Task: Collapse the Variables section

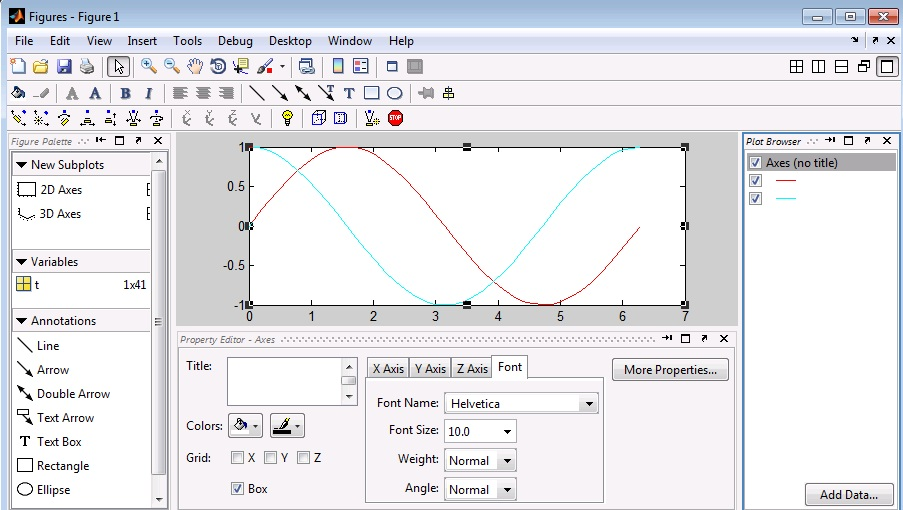Action: [21, 262]
